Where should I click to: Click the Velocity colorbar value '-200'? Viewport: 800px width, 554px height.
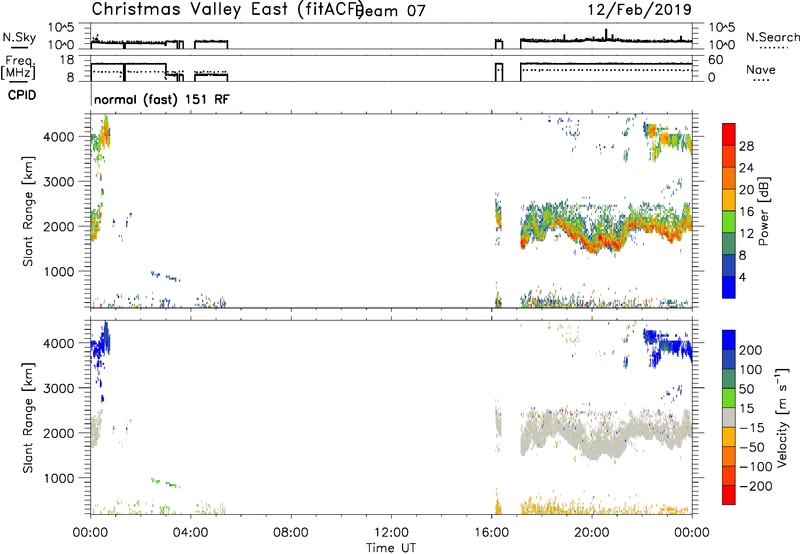point(755,486)
